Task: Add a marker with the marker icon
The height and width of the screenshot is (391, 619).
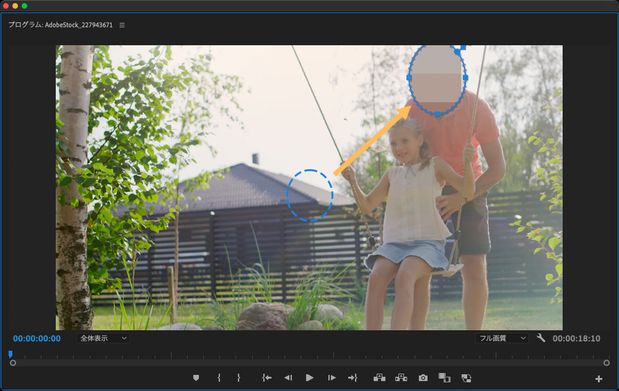Action: tap(196, 378)
